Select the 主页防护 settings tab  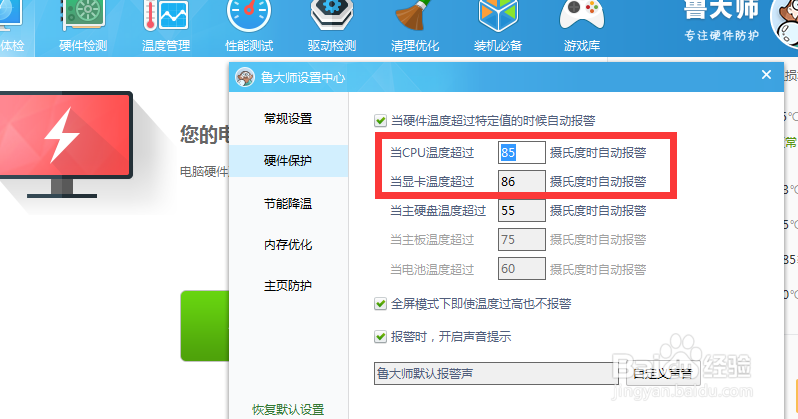tap(288, 286)
